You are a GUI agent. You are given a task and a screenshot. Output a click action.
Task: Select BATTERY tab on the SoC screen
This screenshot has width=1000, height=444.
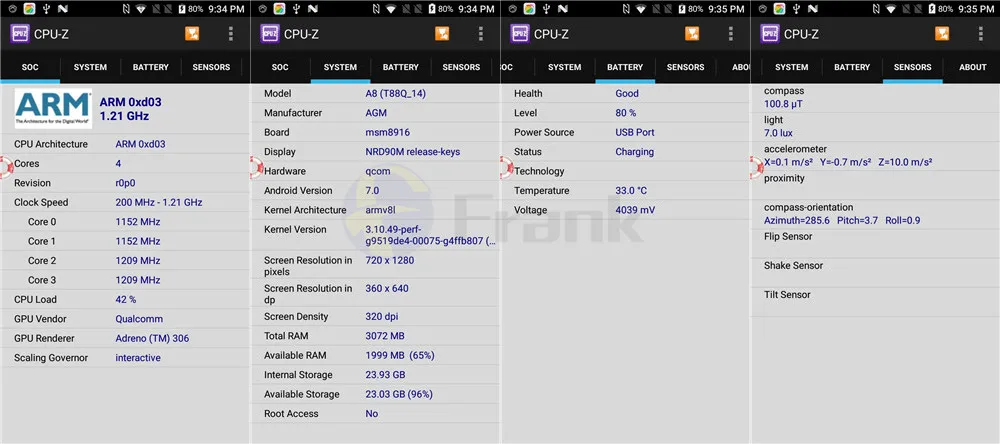tap(151, 67)
